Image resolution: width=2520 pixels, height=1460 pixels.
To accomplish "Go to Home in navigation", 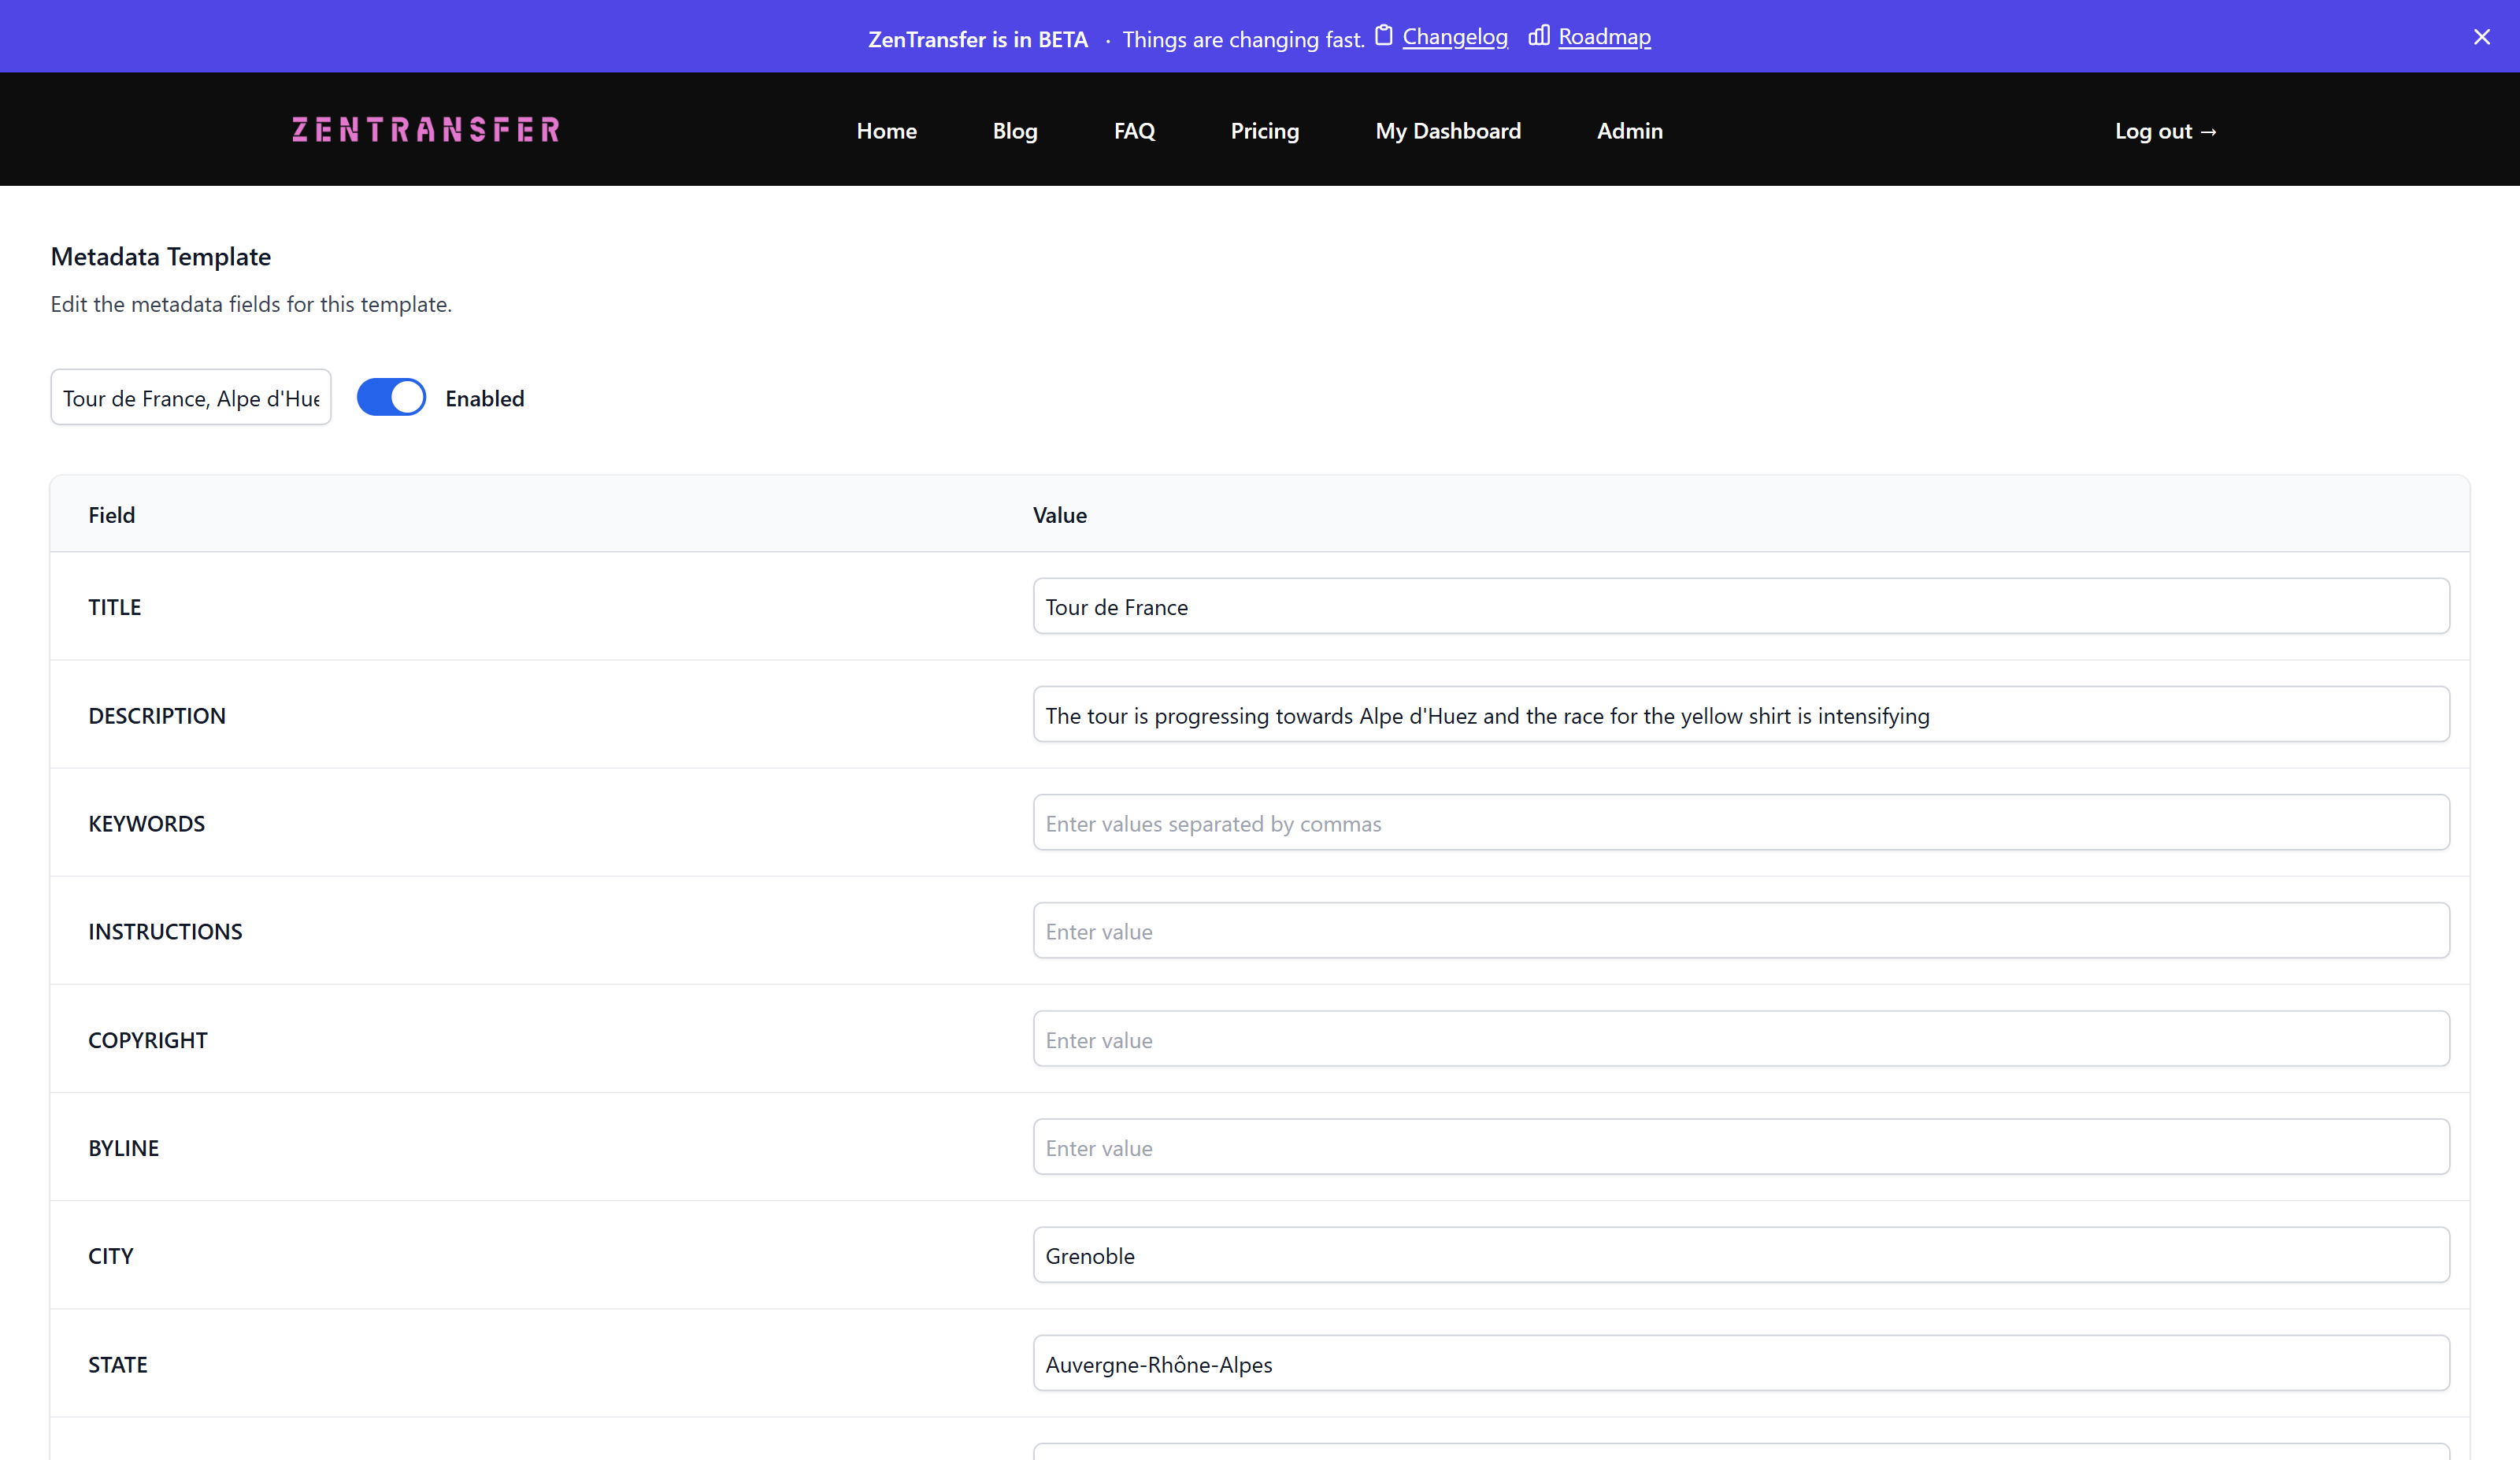I will 886,131.
